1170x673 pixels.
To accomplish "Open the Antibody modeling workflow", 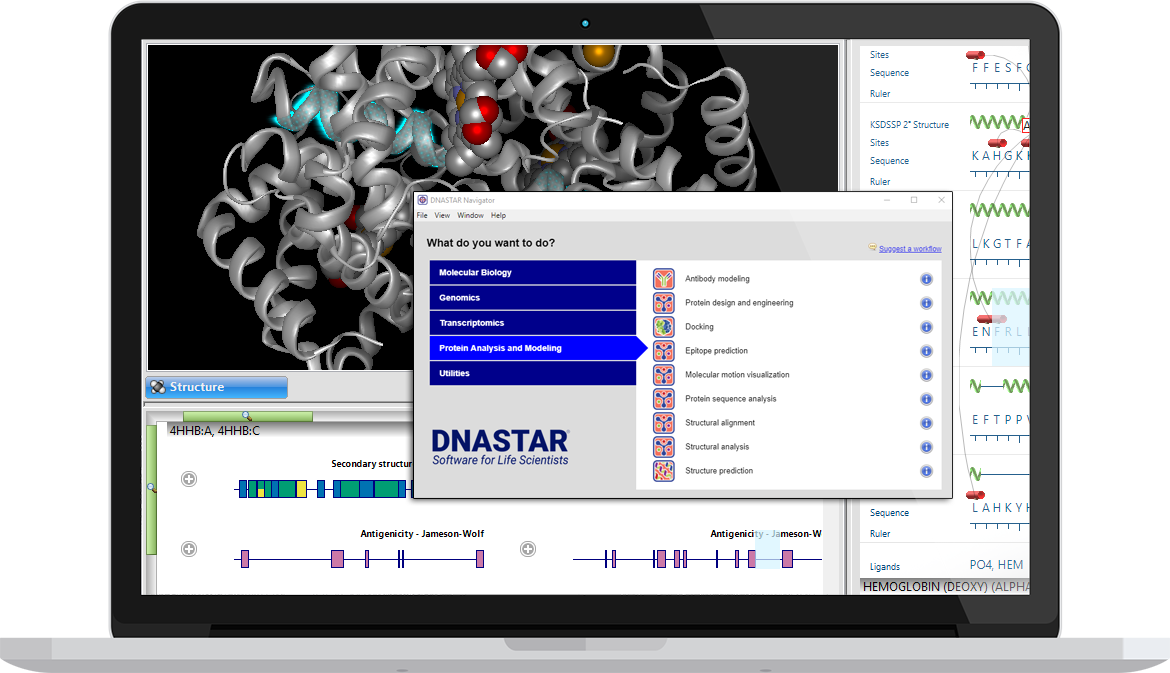I will click(717, 279).
